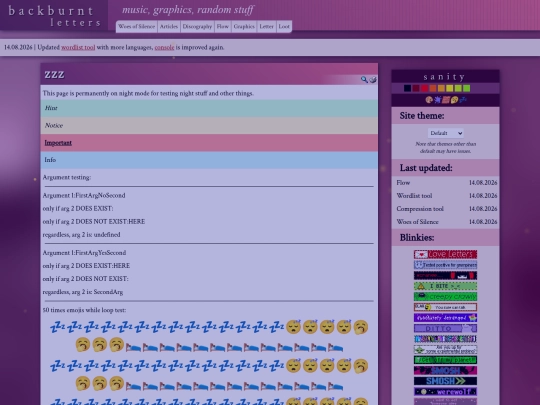This screenshot has width=540, height=405.
Task: Click the Blinkies heading
Action: click(x=417, y=238)
